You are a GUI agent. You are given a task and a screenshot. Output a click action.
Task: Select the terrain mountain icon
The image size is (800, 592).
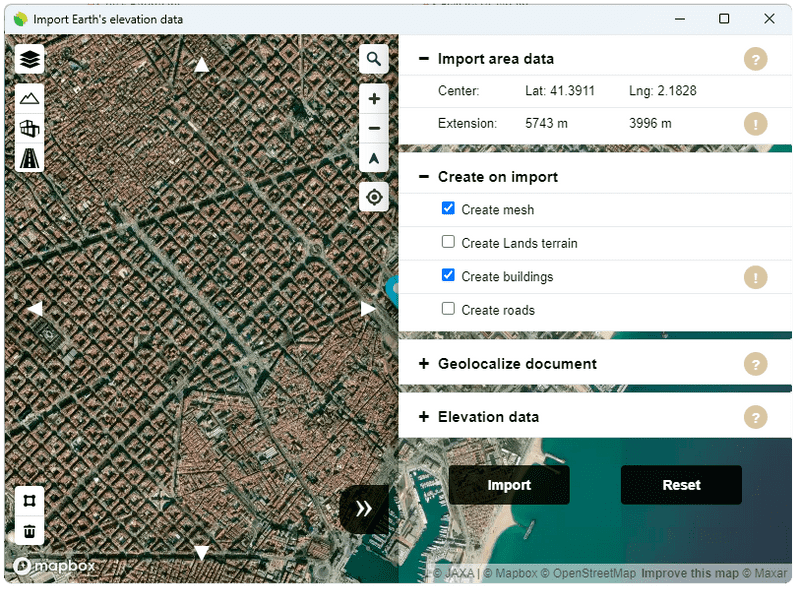click(x=30, y=98)
